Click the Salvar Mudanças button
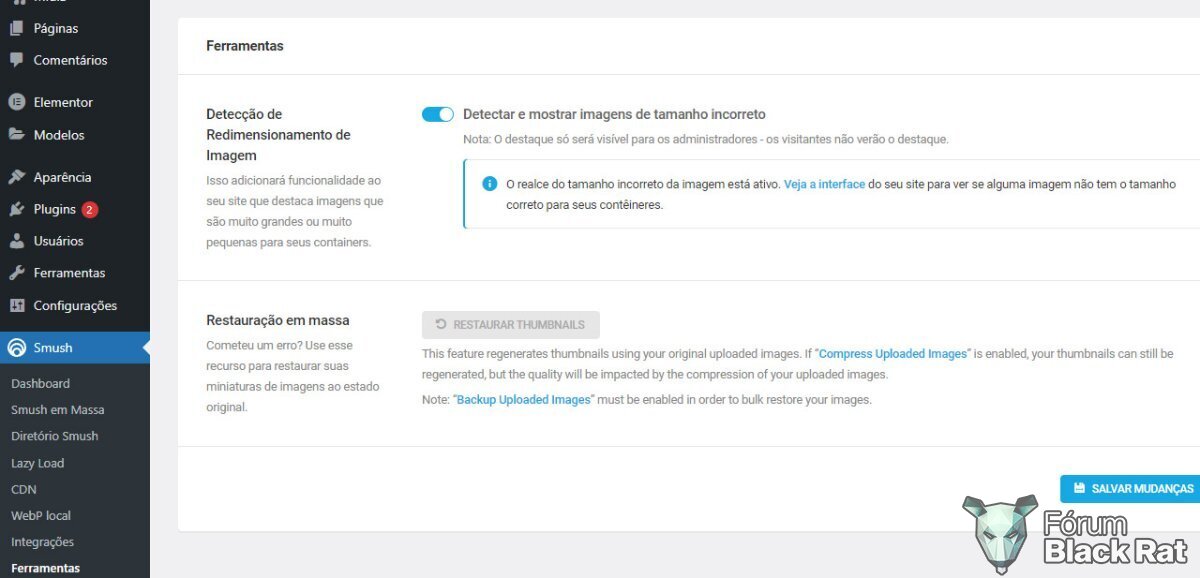1200x578 pixels. (1131, 489)
